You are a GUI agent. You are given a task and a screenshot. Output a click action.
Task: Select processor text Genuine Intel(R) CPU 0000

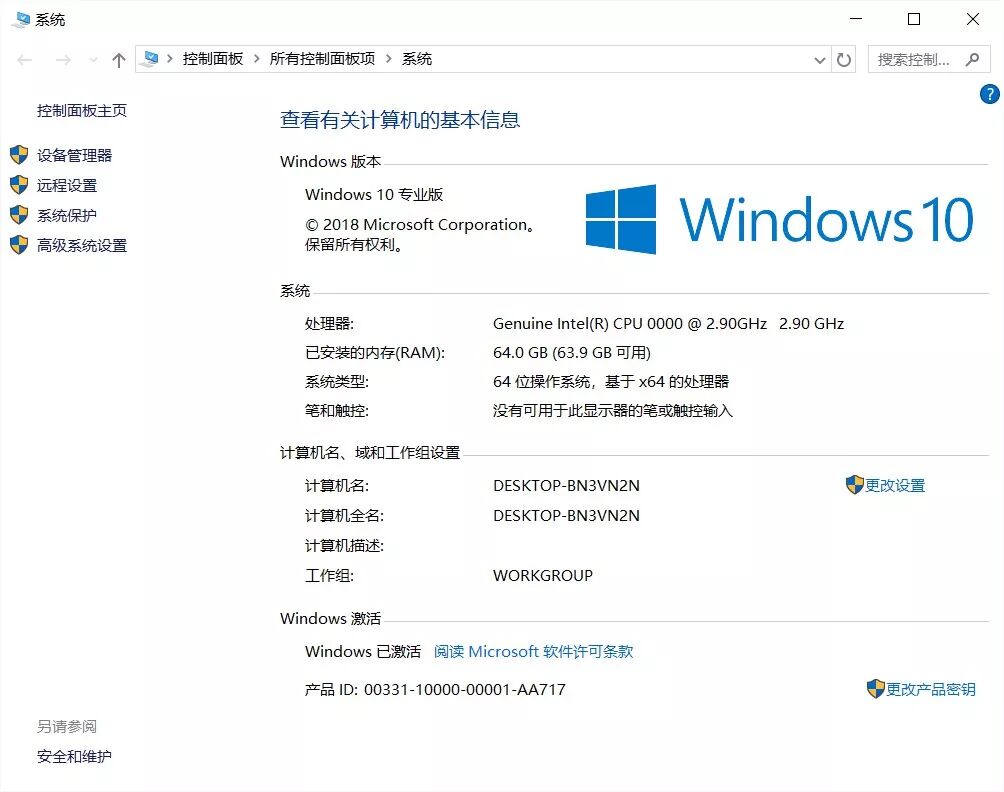[588, 324]
